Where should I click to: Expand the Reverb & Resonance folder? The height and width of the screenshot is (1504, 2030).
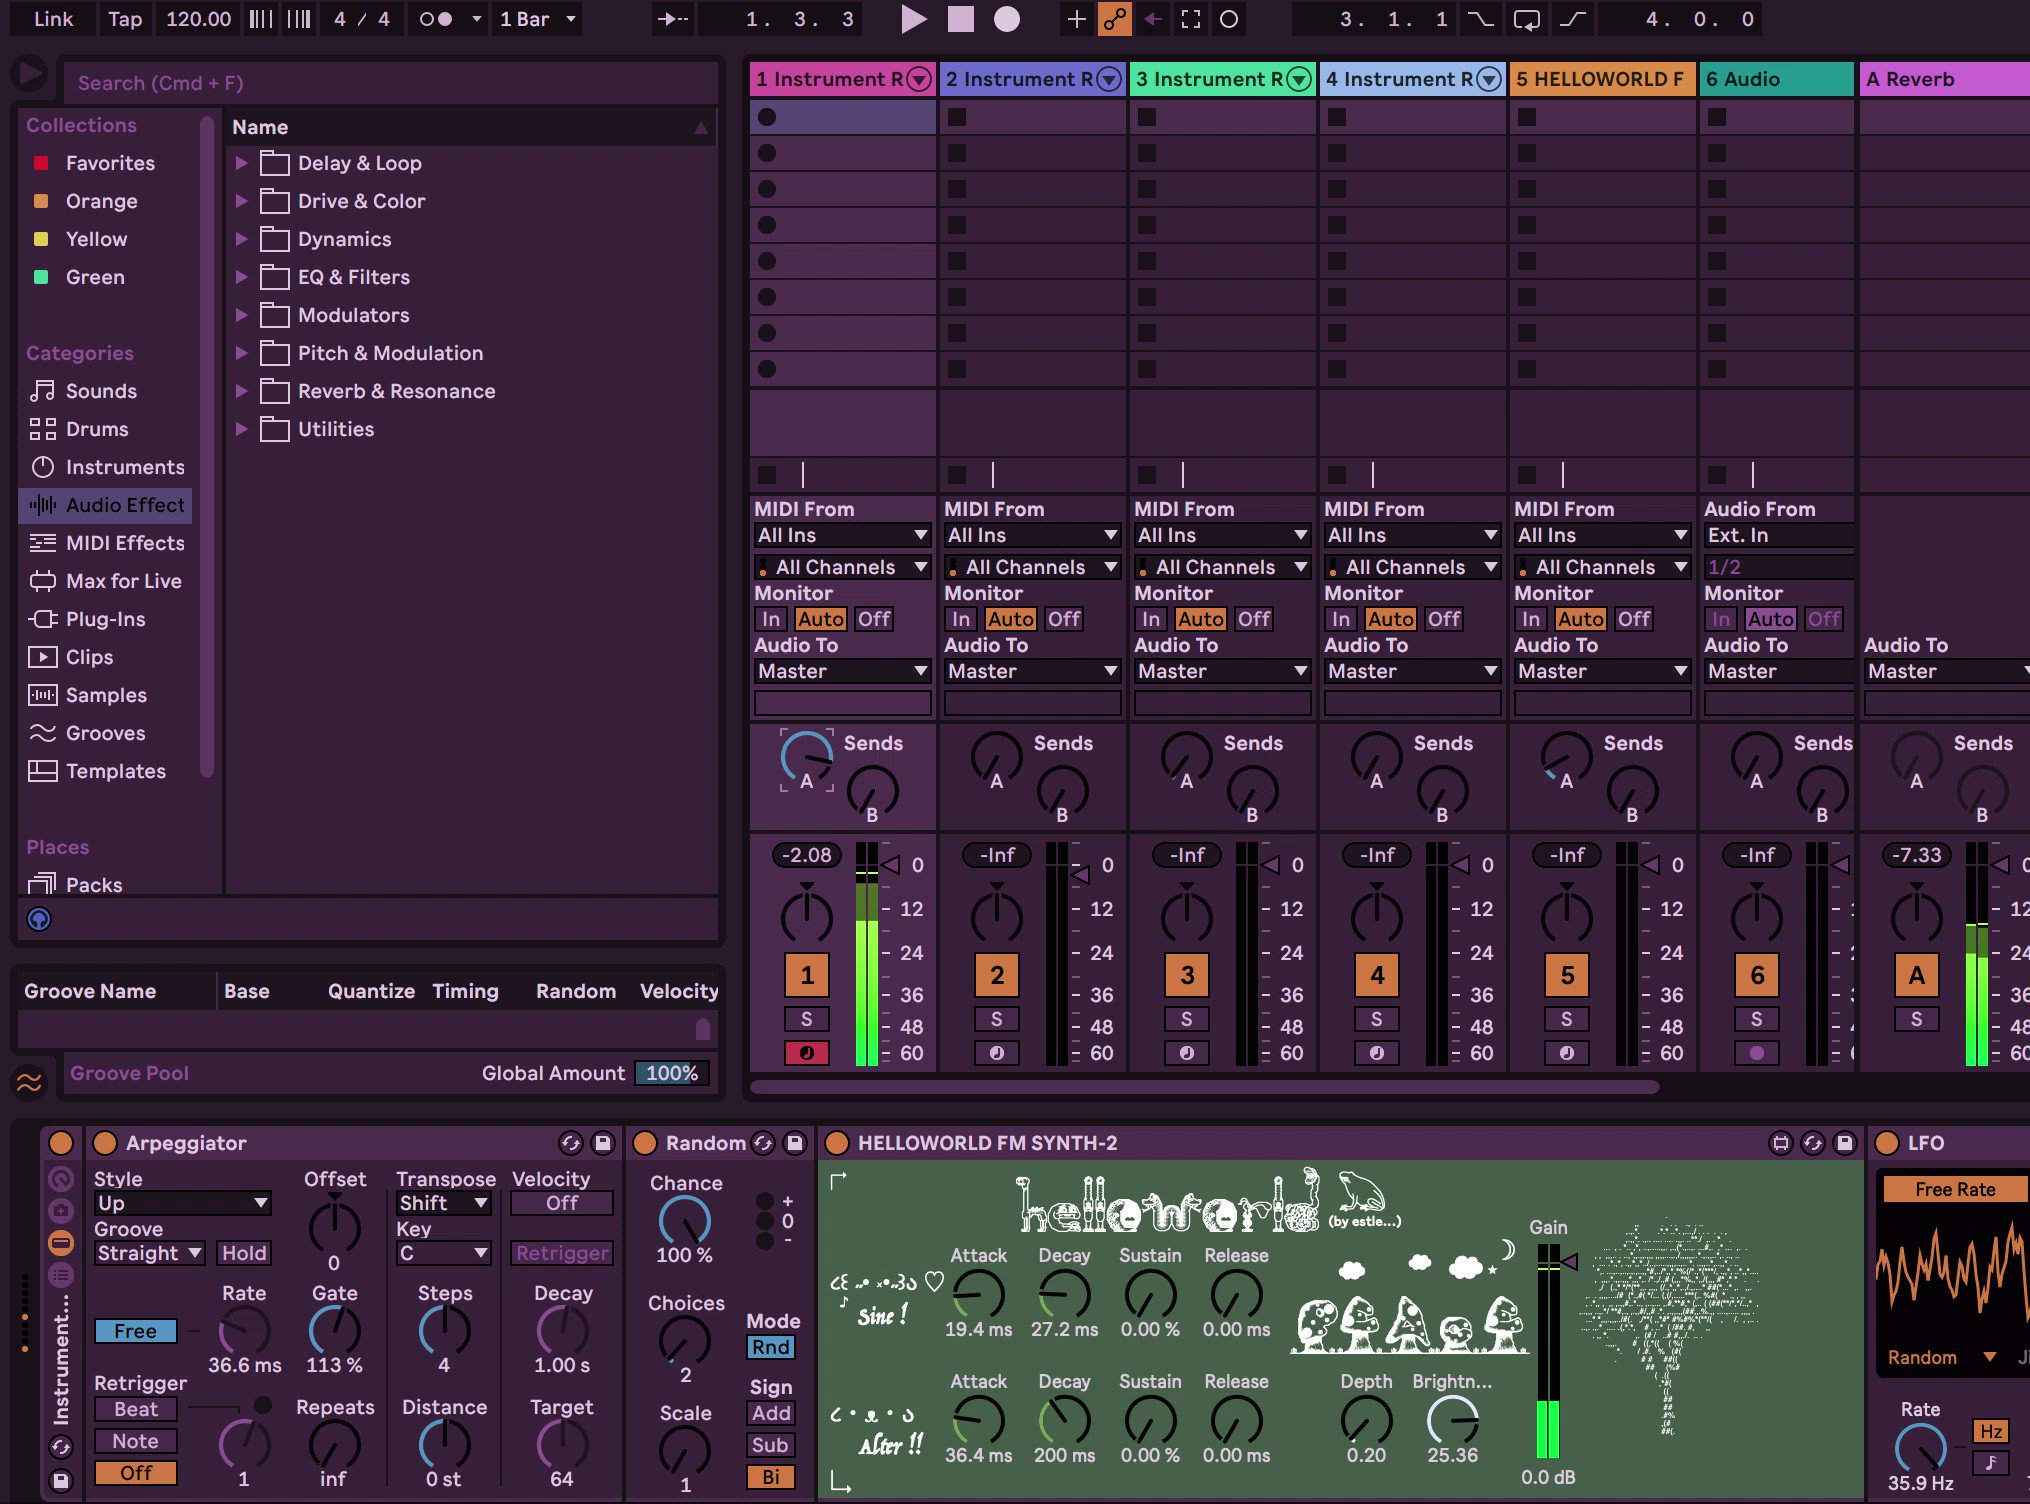pos(241,391)
